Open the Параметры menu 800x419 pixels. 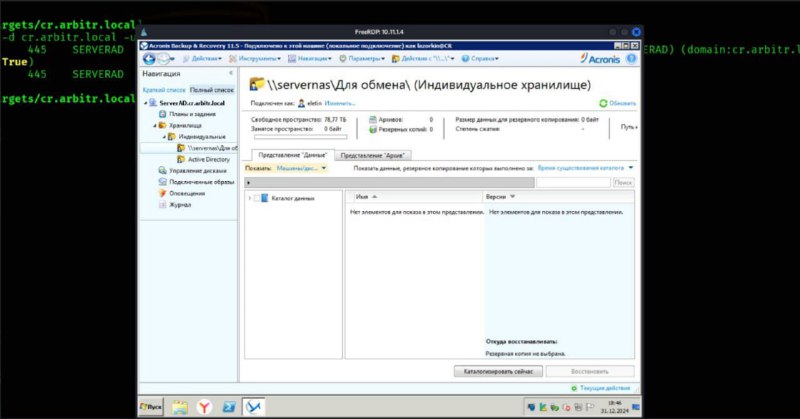[x=362, y=59]
